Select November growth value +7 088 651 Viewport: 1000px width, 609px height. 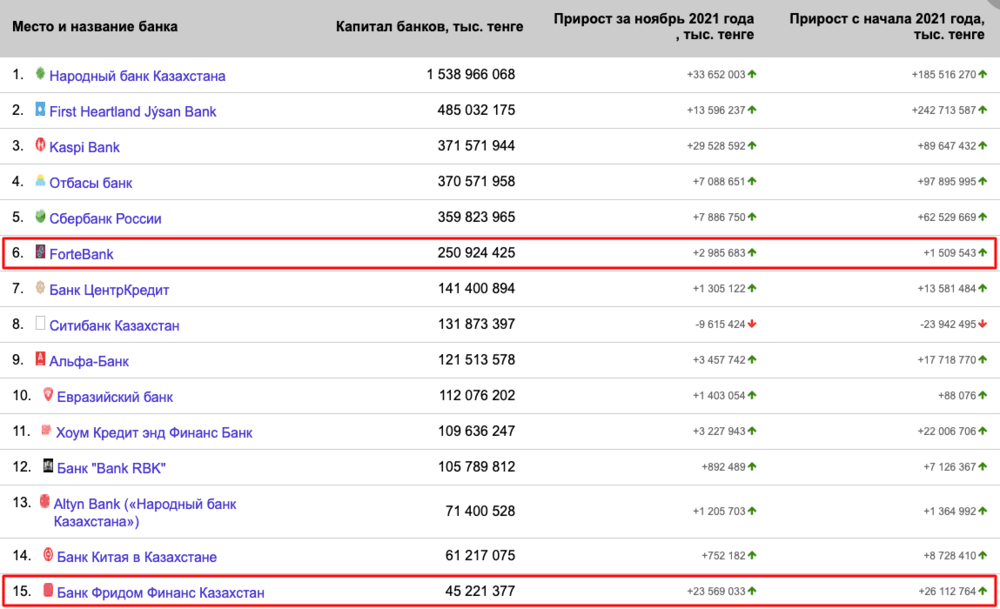(719, 182)
